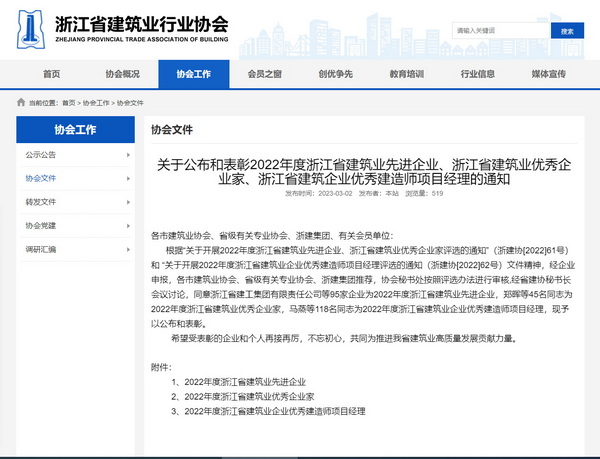The height and width of the screenshot is (459, 600).
Task: Open the 首页 navigation tab
Action: pyautogui.click(x=51, y=74)
